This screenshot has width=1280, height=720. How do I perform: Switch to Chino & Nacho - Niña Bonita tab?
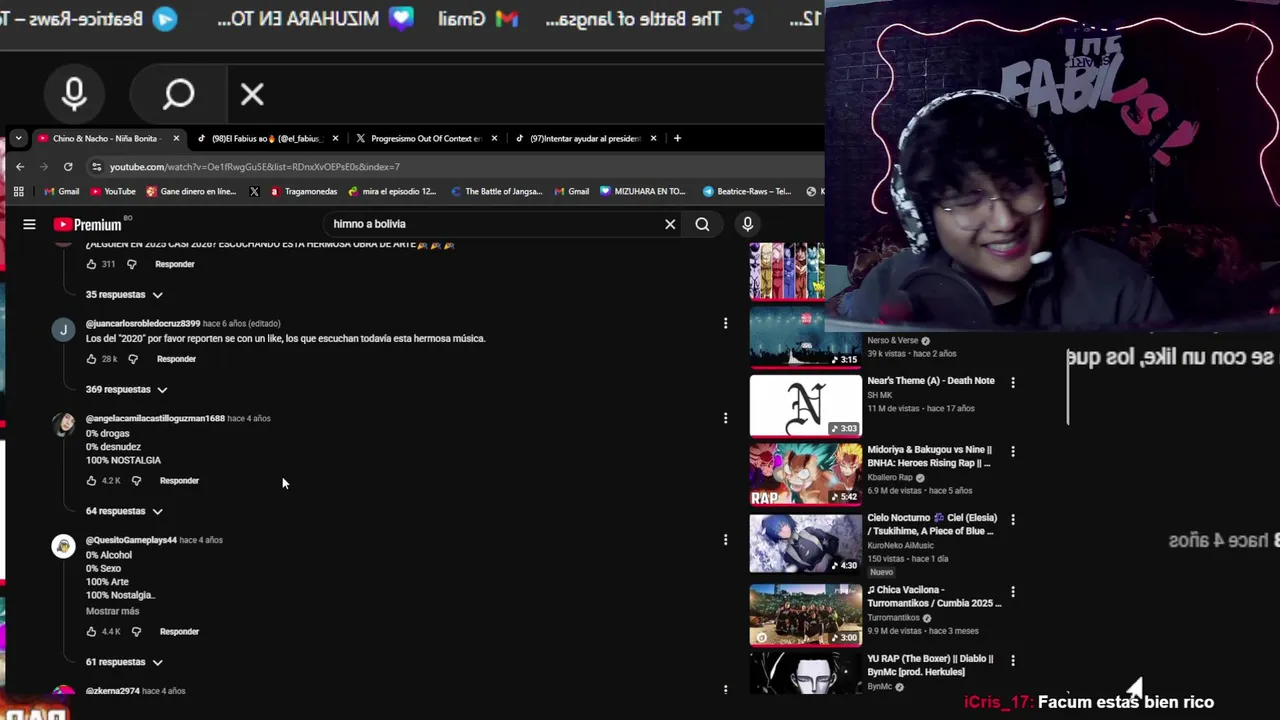tap(105, 138)
